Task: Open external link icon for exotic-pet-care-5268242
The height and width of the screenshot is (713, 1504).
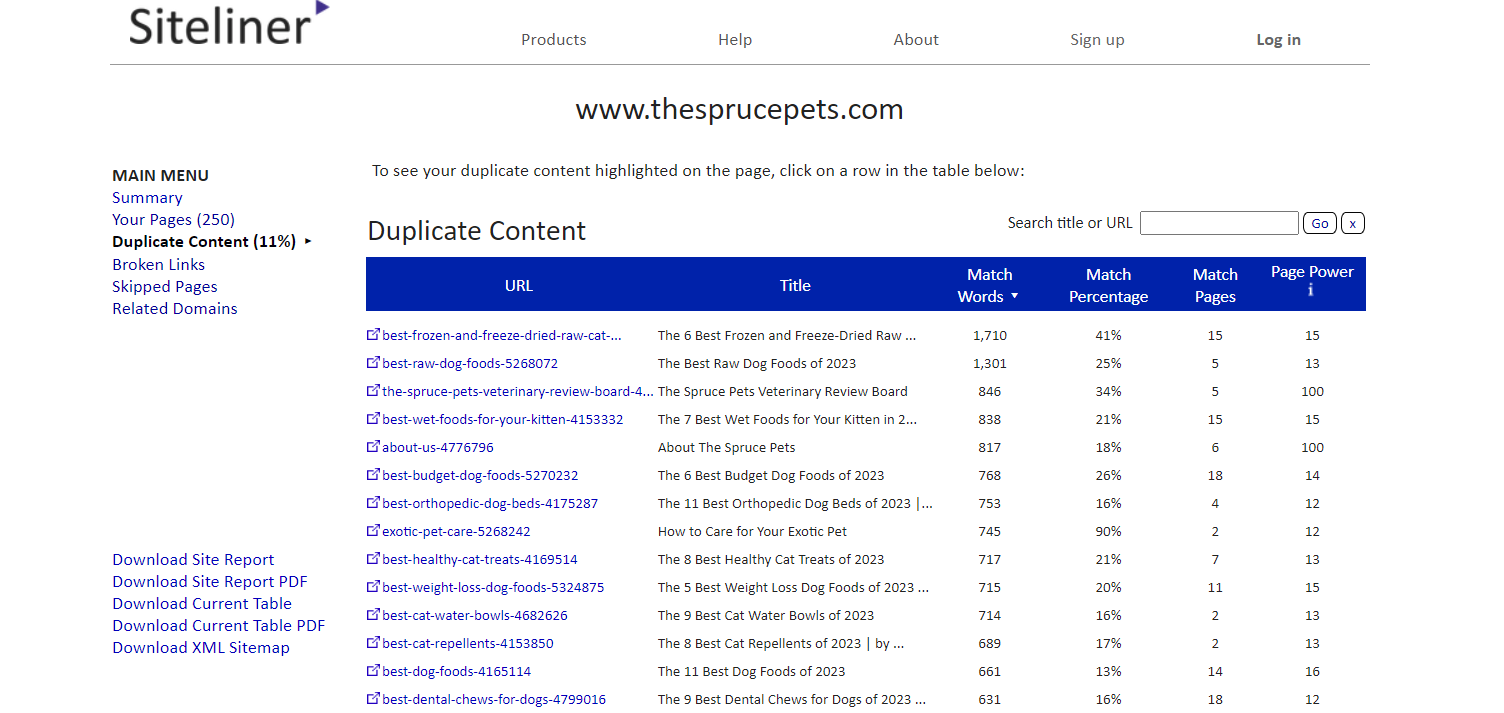Action: (x=374, y=531)
